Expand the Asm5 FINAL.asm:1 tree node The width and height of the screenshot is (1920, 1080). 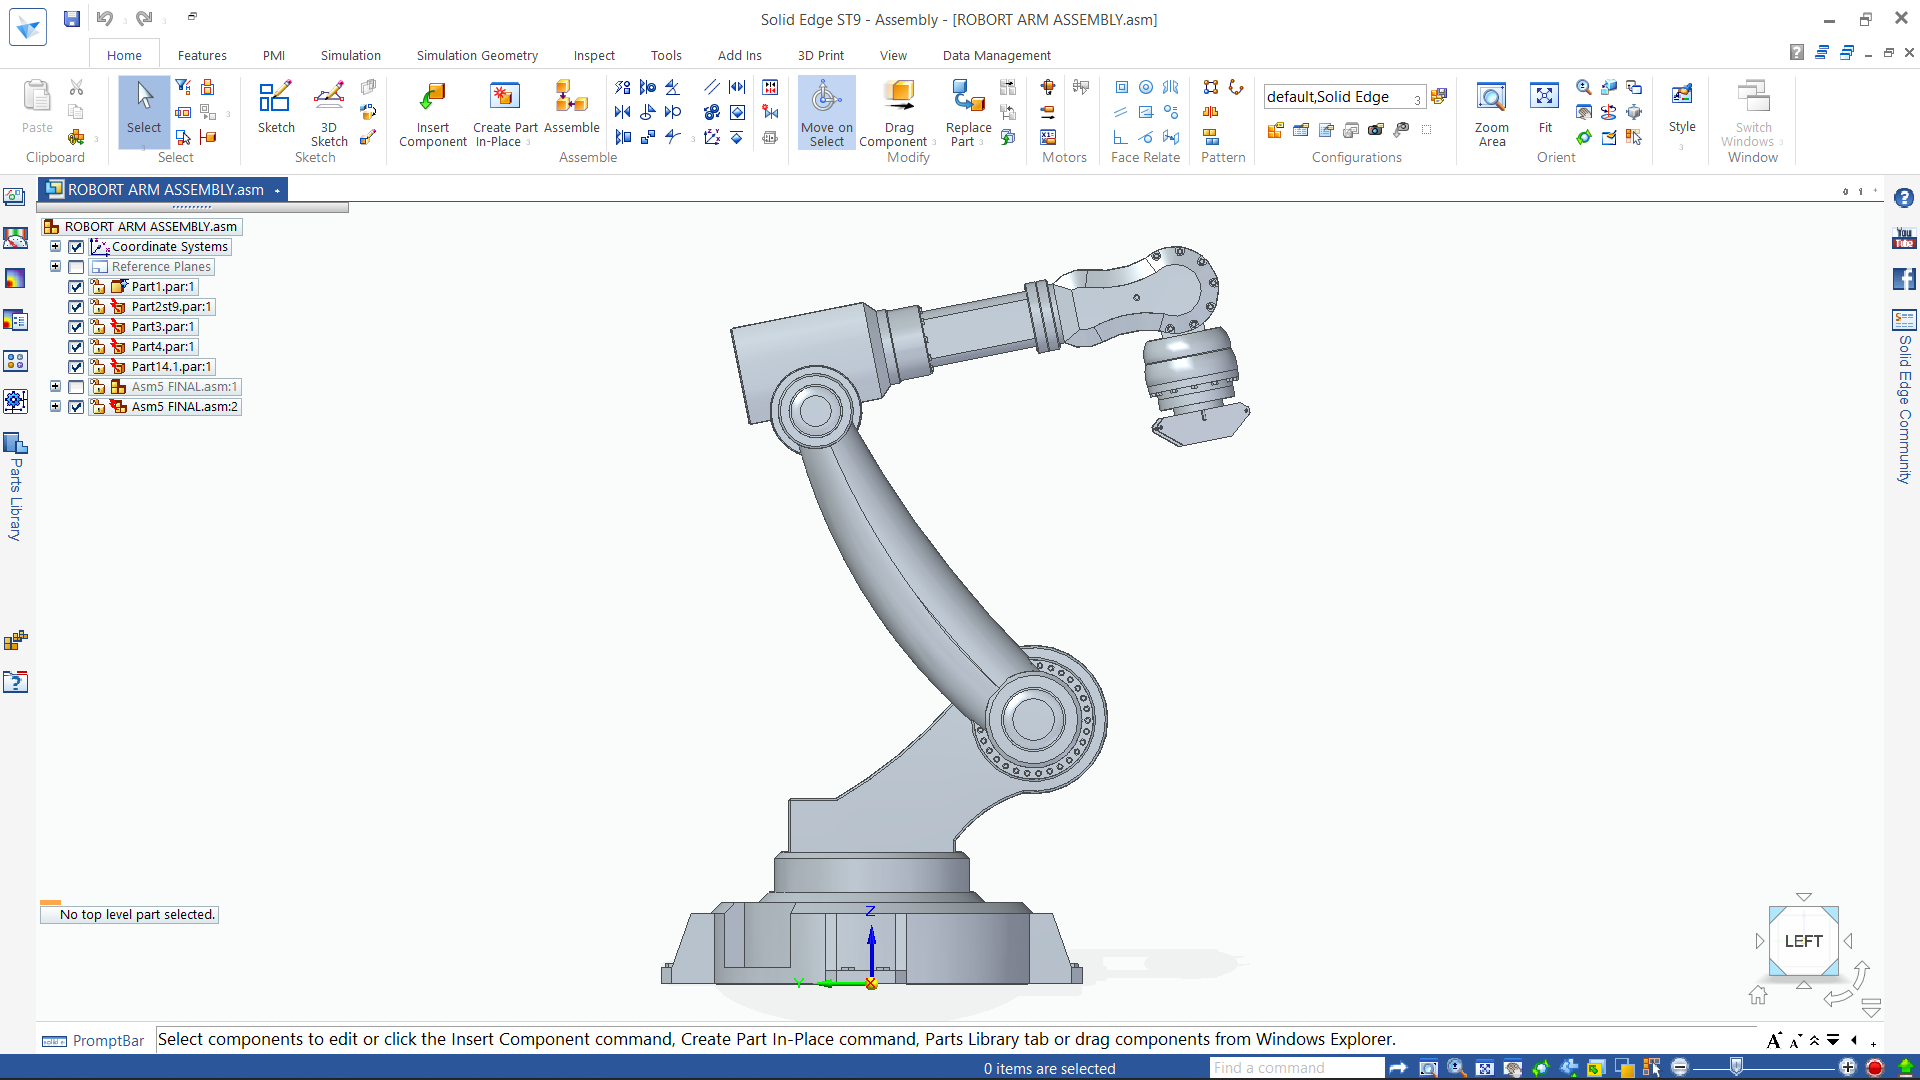pos(55,387)
